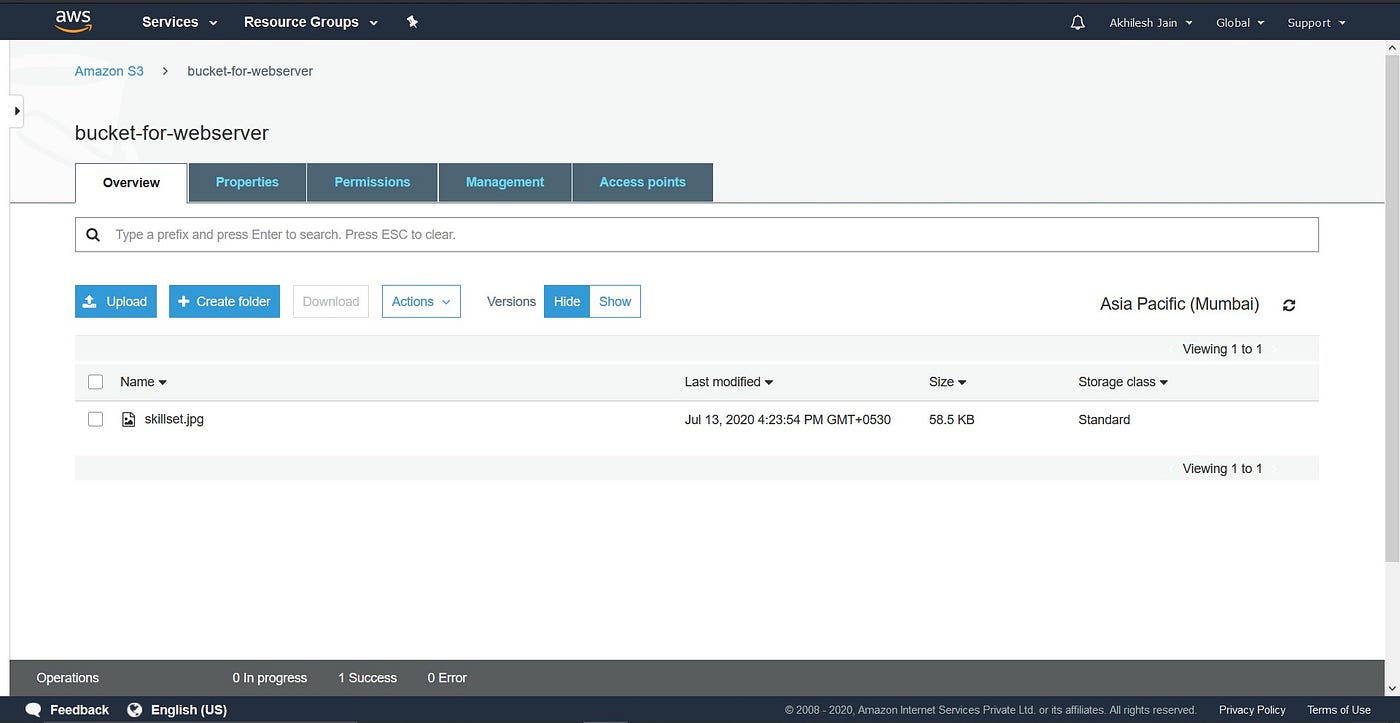The height and width of the screenshot is (723, 1400).
Task: Open the Privacy Policy link
Action: (x=1252, y=710)
